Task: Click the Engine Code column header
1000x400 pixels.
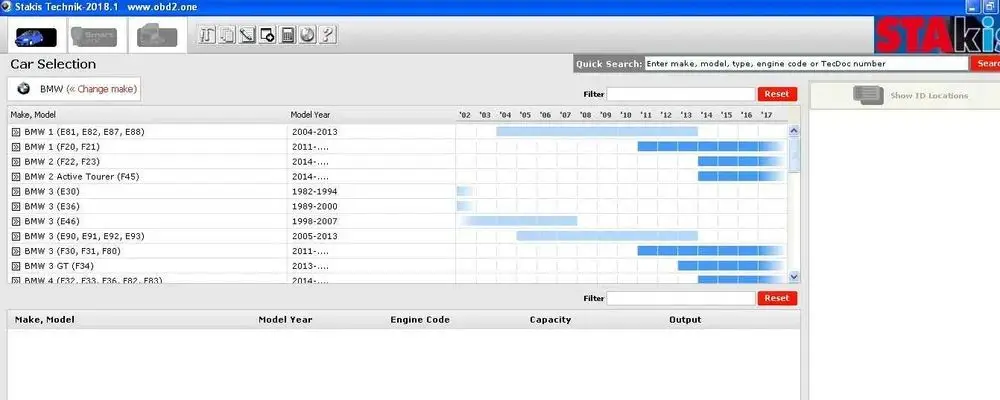Action: point(420,320)
